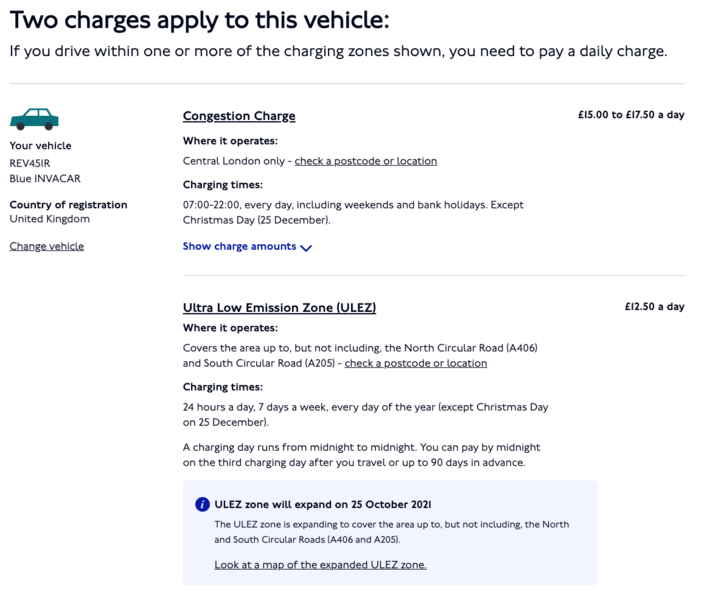Check a postcode for Congestion Charge zone
Screen dimensions: 710x600
pos(366,161)
